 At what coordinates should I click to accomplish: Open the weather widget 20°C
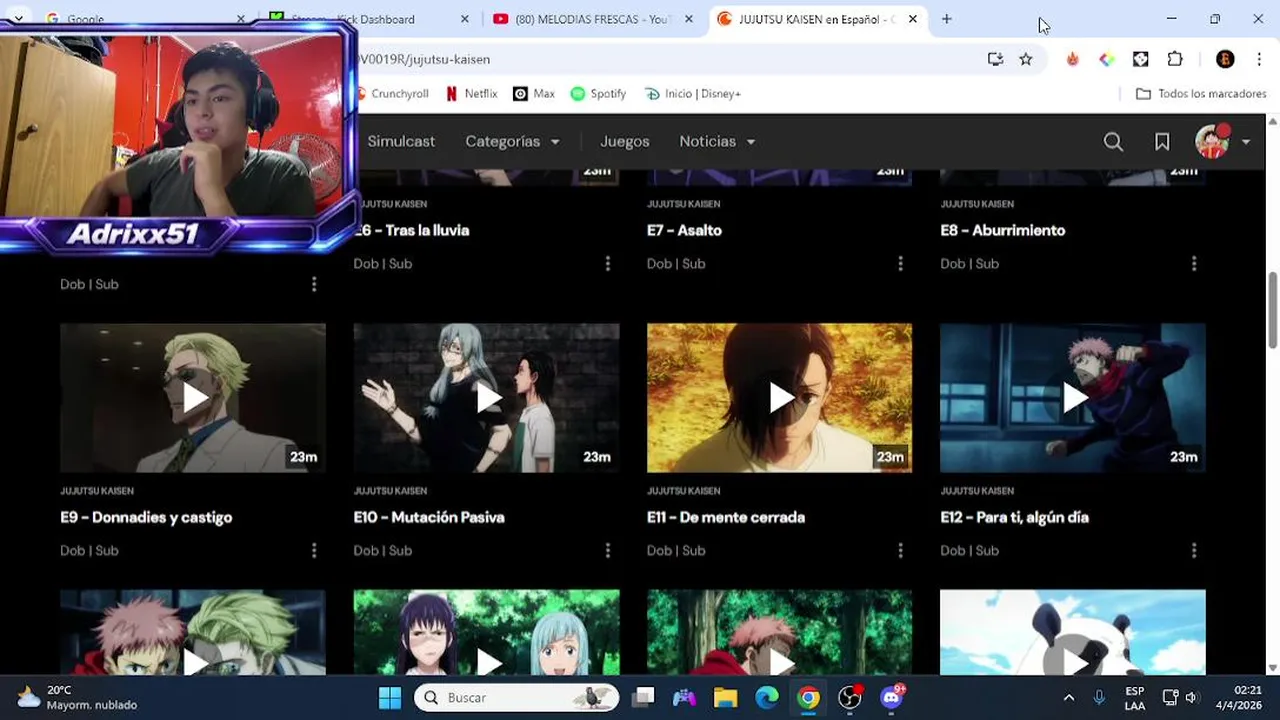click(x=78, y=697)
